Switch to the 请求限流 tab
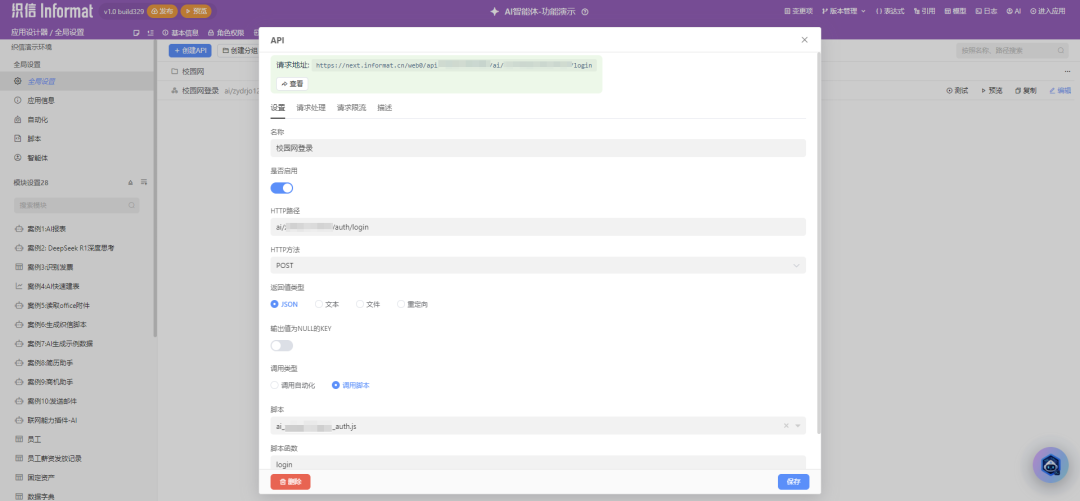This screenshot has height=501, width=1080. coord(351,108)
